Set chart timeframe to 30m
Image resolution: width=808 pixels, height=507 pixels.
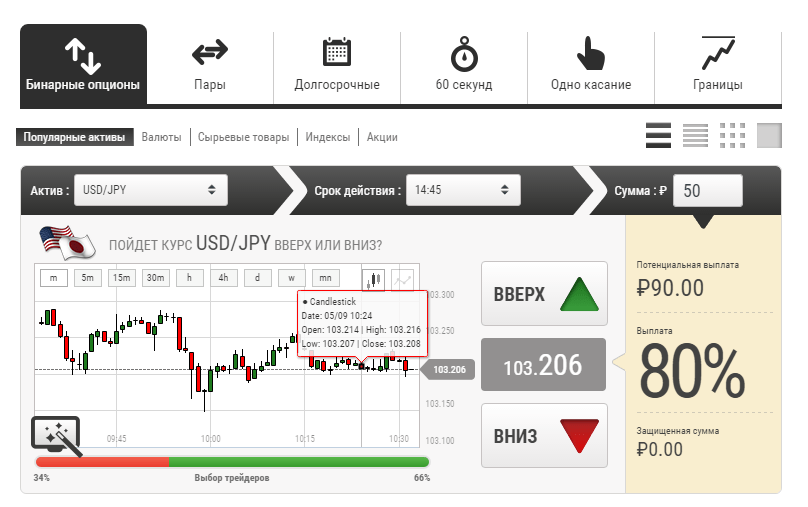coord(156,278)
